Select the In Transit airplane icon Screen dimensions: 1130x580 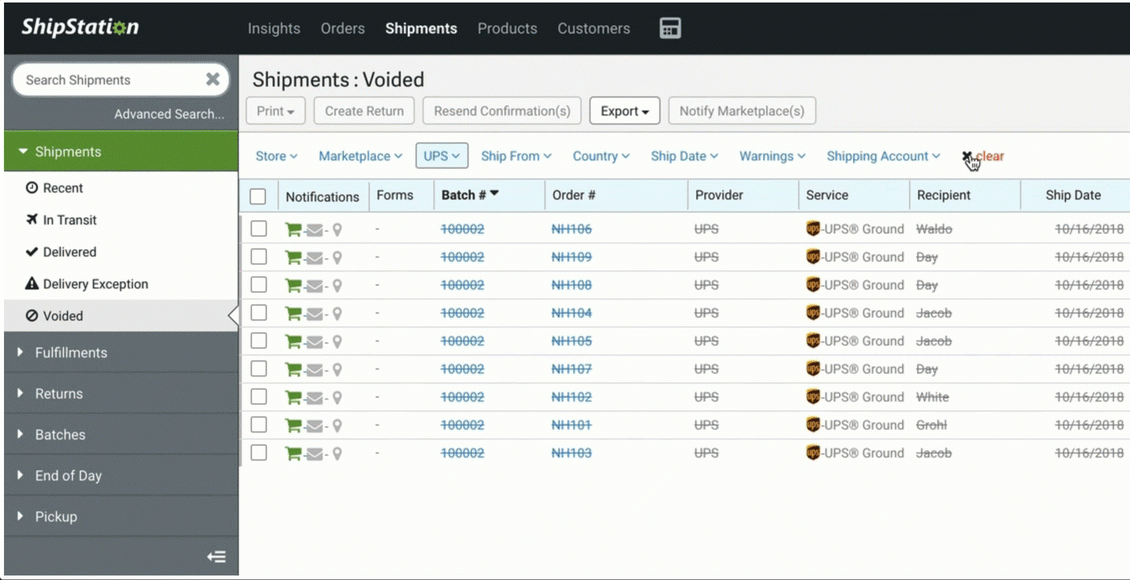tap(31, 220)
